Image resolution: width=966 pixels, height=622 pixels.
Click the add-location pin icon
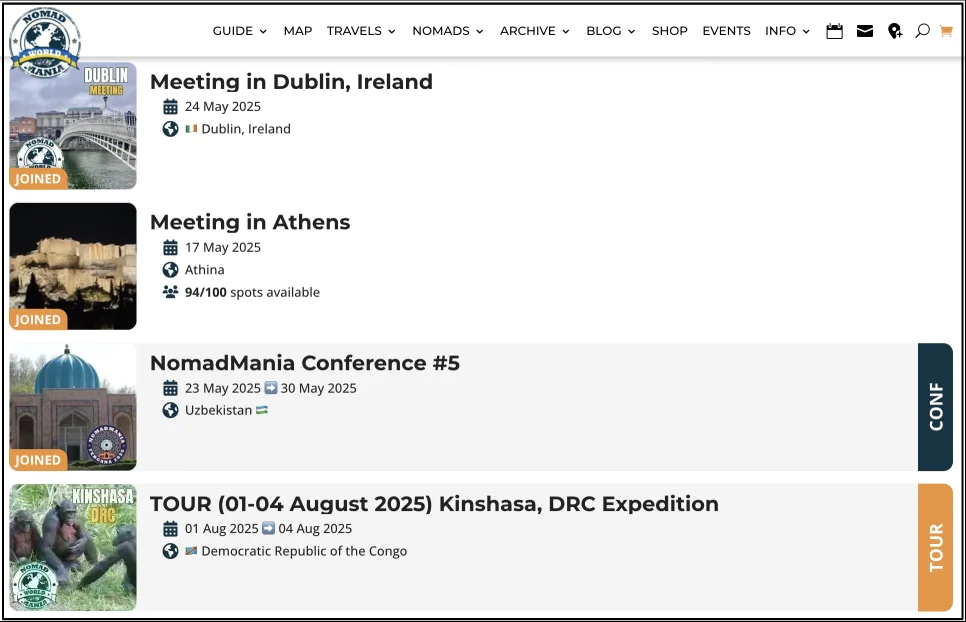895,31
